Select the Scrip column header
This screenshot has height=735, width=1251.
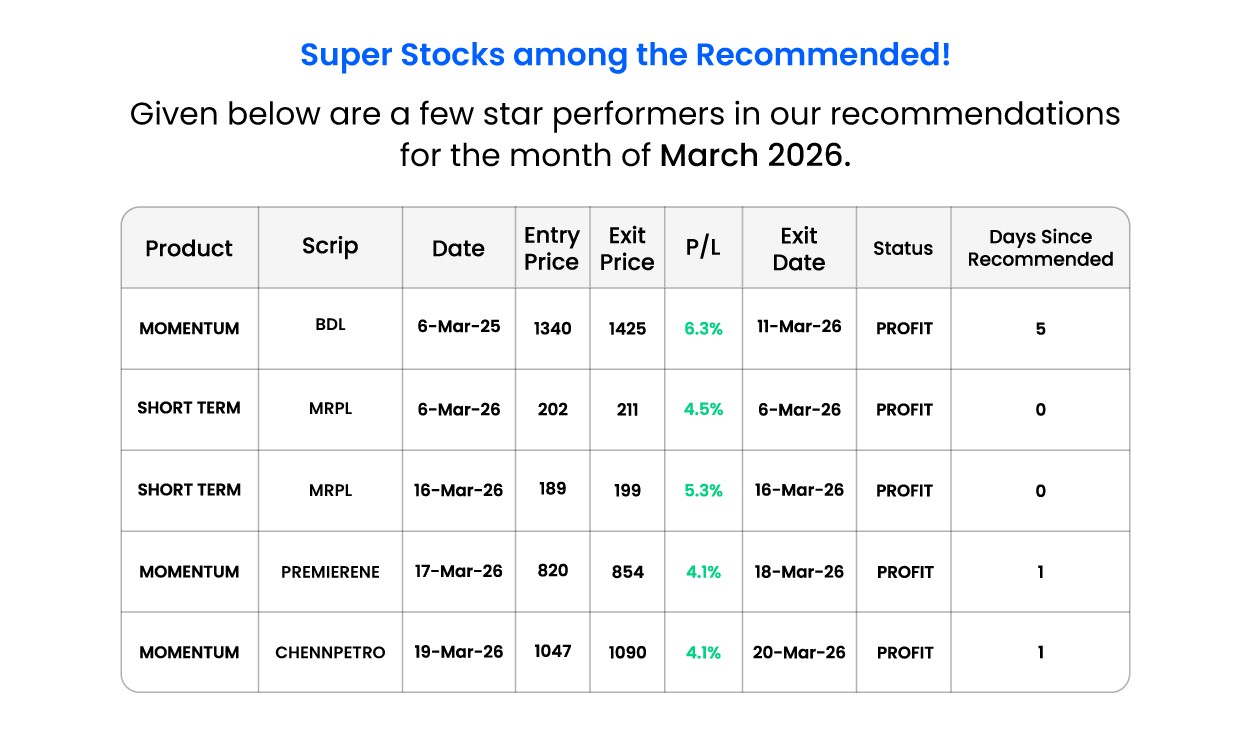330,246
